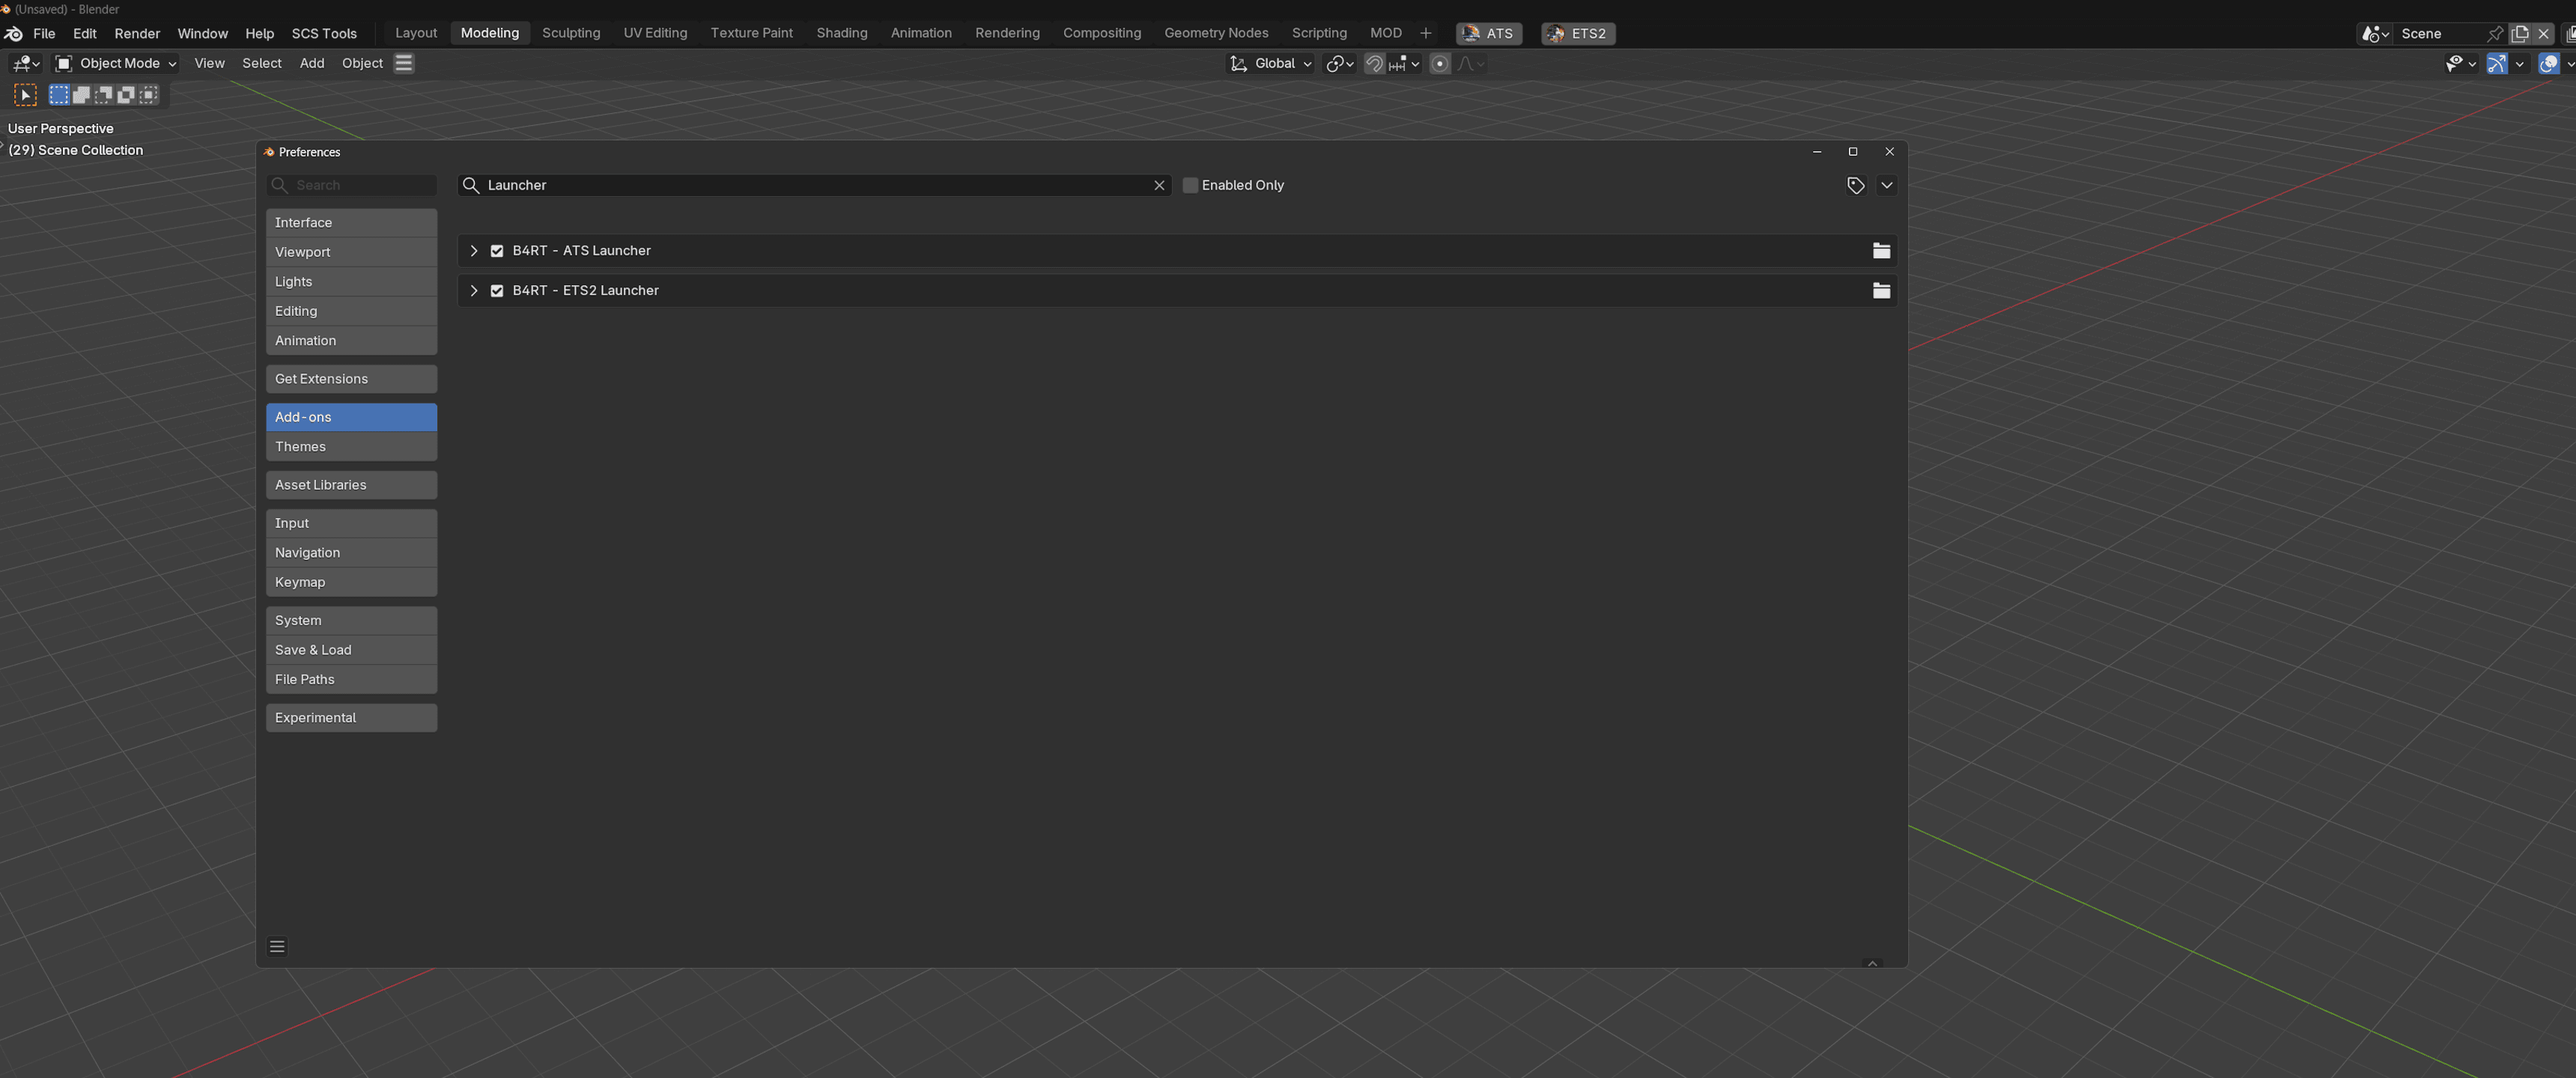This screenshot has width=2576, height=1078.
Task: Select the Extend selection mode icon
Action: point(80,94)
